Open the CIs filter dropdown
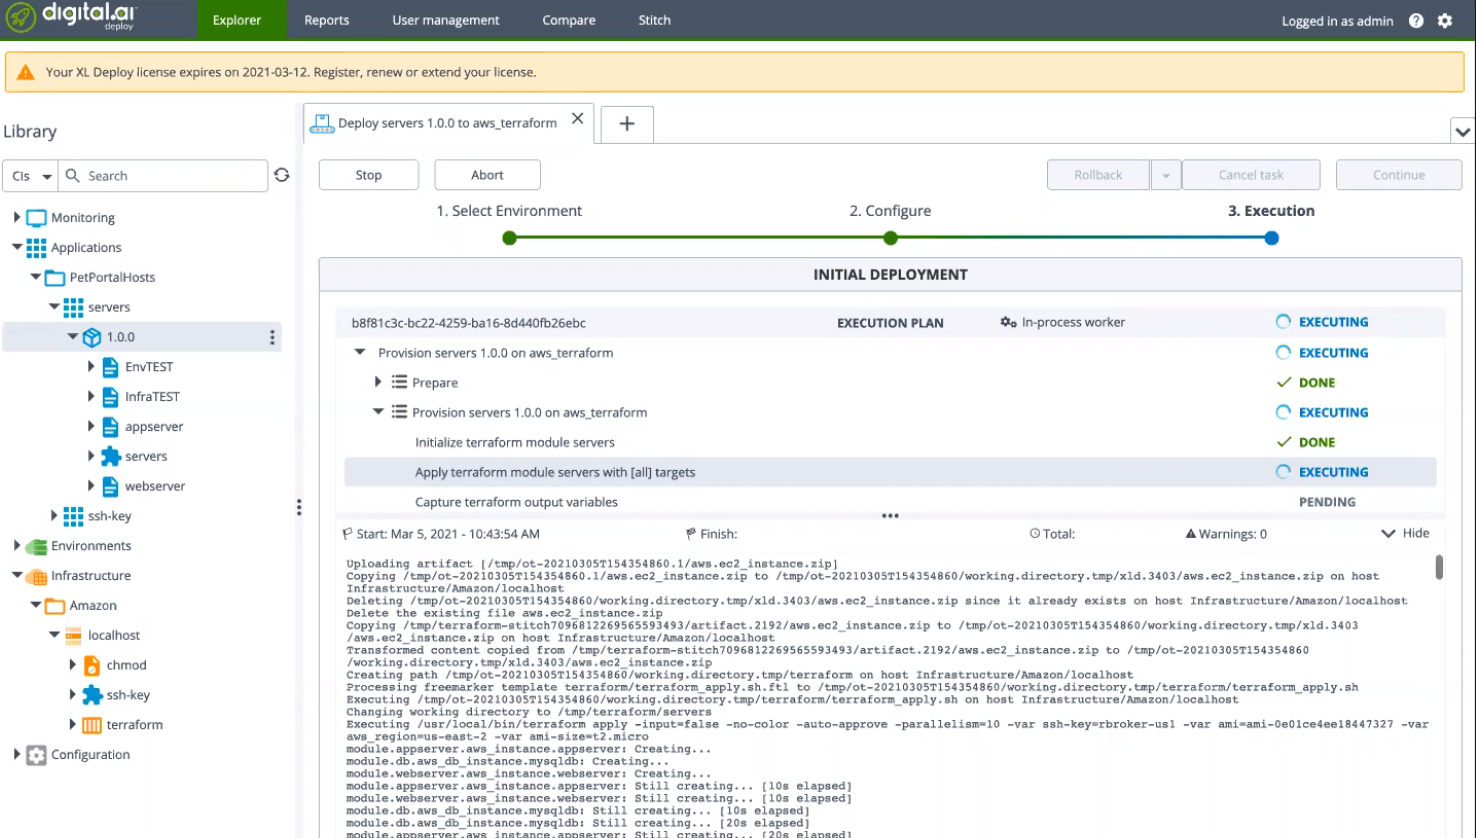This screenshot has height=838, width=1476. coord(31,176)
